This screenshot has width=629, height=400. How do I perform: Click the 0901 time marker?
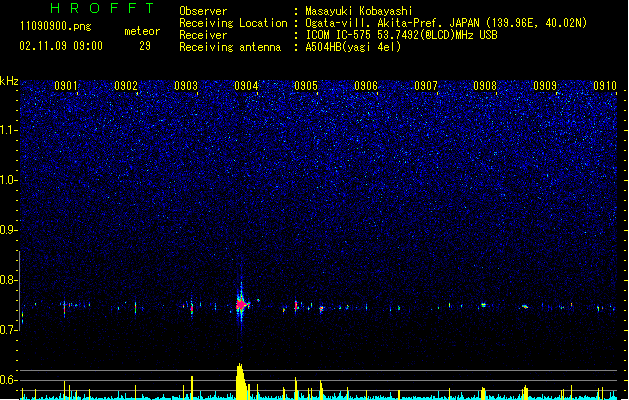point(66,85)
